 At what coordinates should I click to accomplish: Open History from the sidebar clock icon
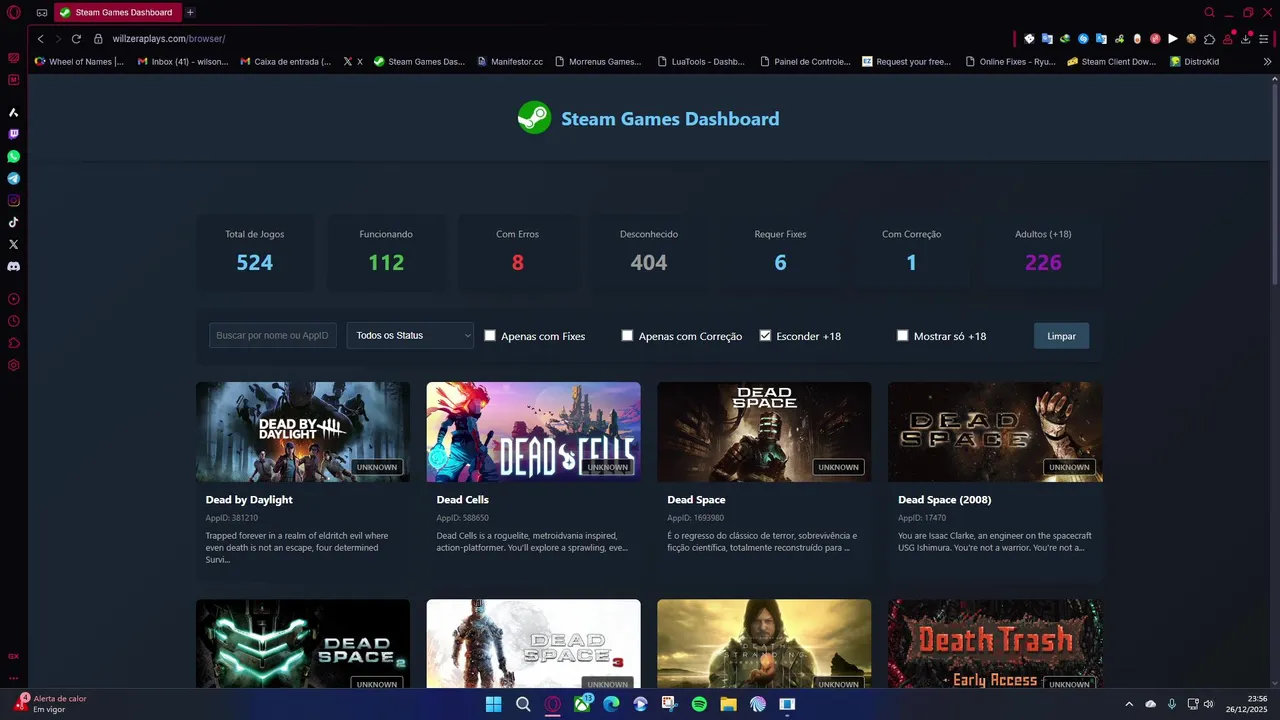[14, 321]
